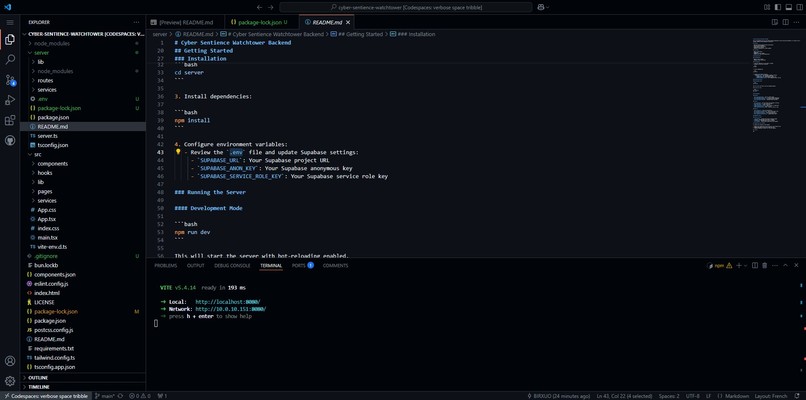806x400 pixels.
Task: Go back with the navigation arrow
Action: tap(259, 7)
